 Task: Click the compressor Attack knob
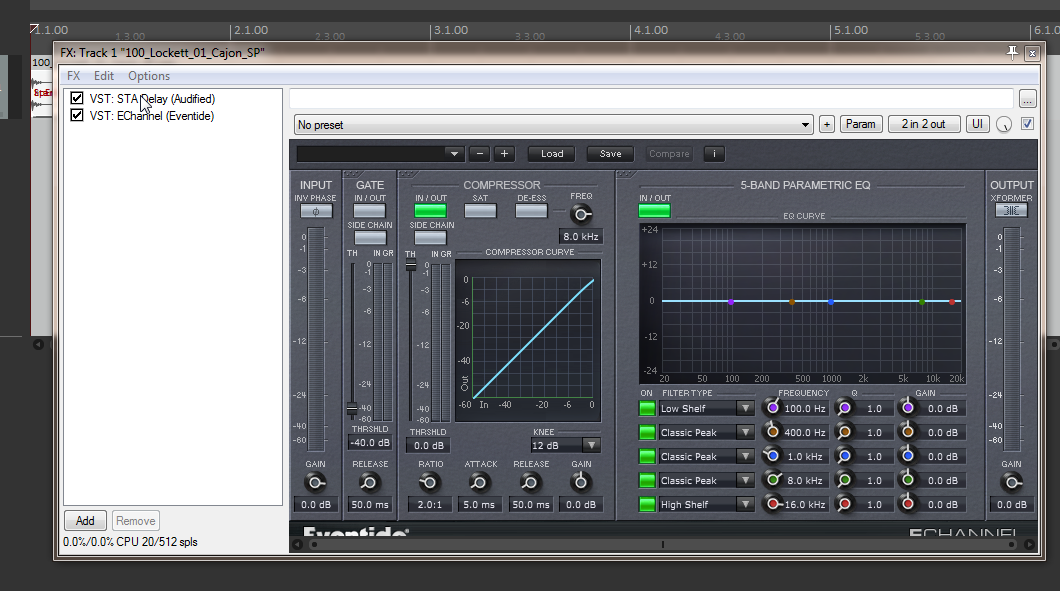(x=479, y=483)
